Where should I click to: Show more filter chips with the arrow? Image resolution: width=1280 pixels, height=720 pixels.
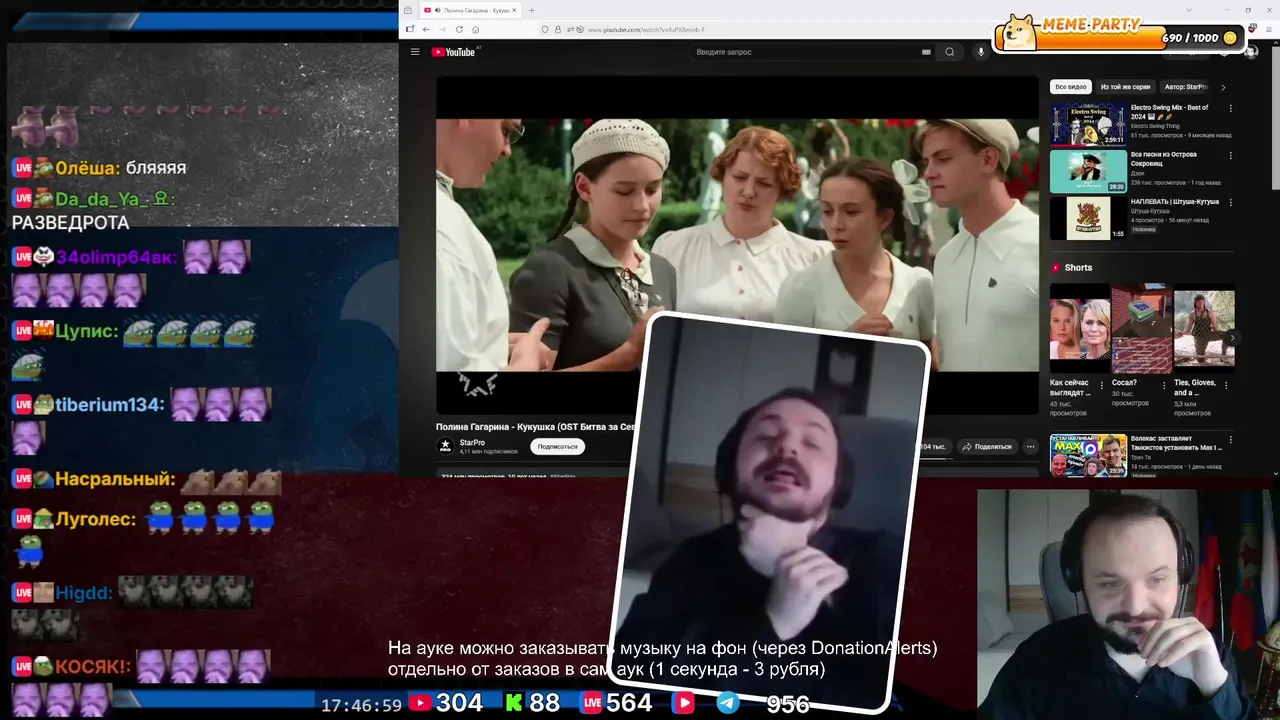click(1223, 87)
